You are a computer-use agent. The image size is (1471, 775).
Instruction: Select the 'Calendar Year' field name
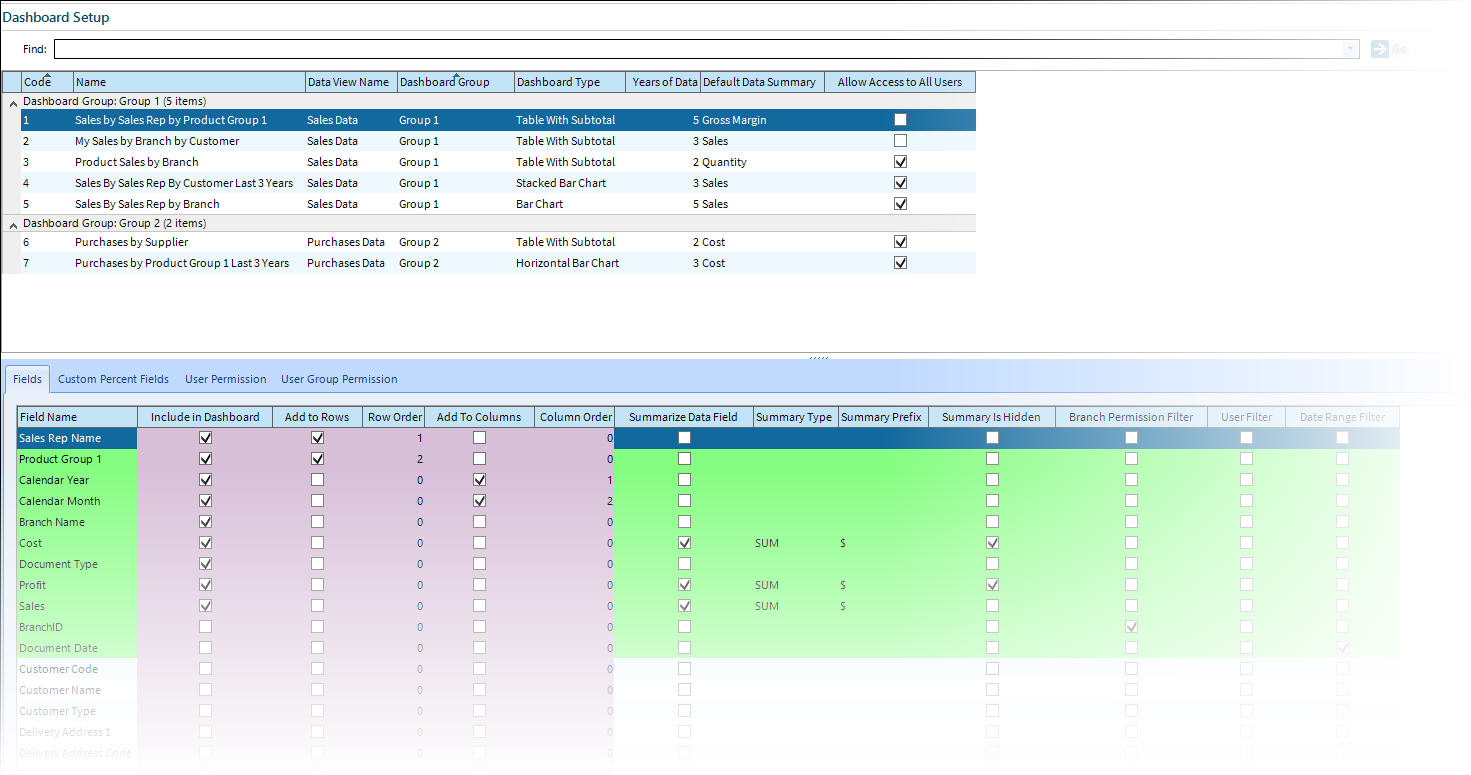pyautogui.click(x=54, y=480)
